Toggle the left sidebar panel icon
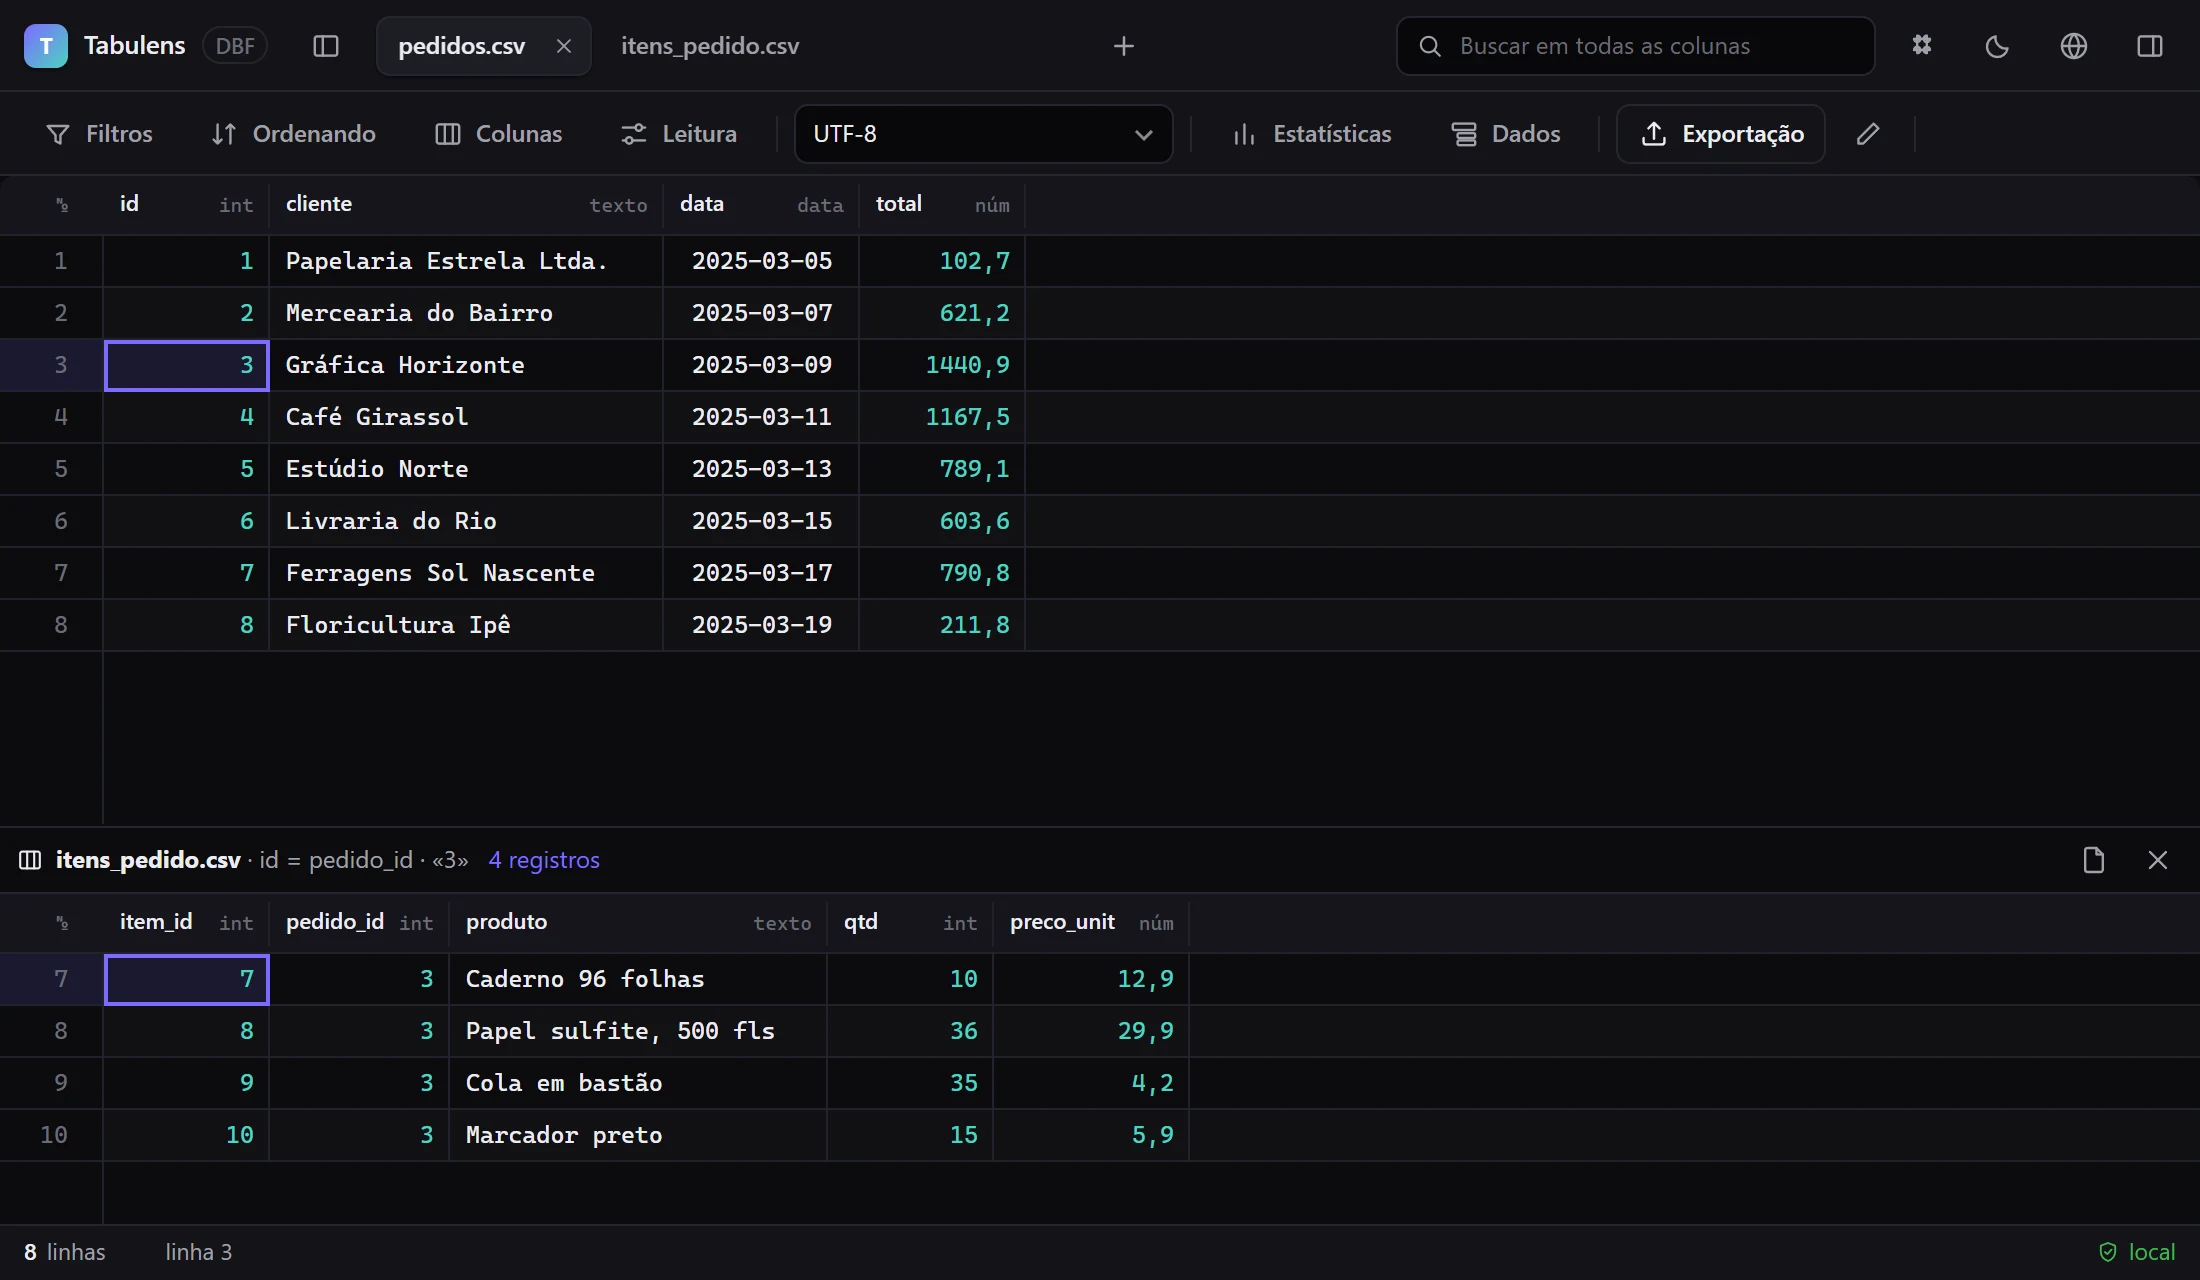This screenshot has height=1280, width=2200. point(326,46)
